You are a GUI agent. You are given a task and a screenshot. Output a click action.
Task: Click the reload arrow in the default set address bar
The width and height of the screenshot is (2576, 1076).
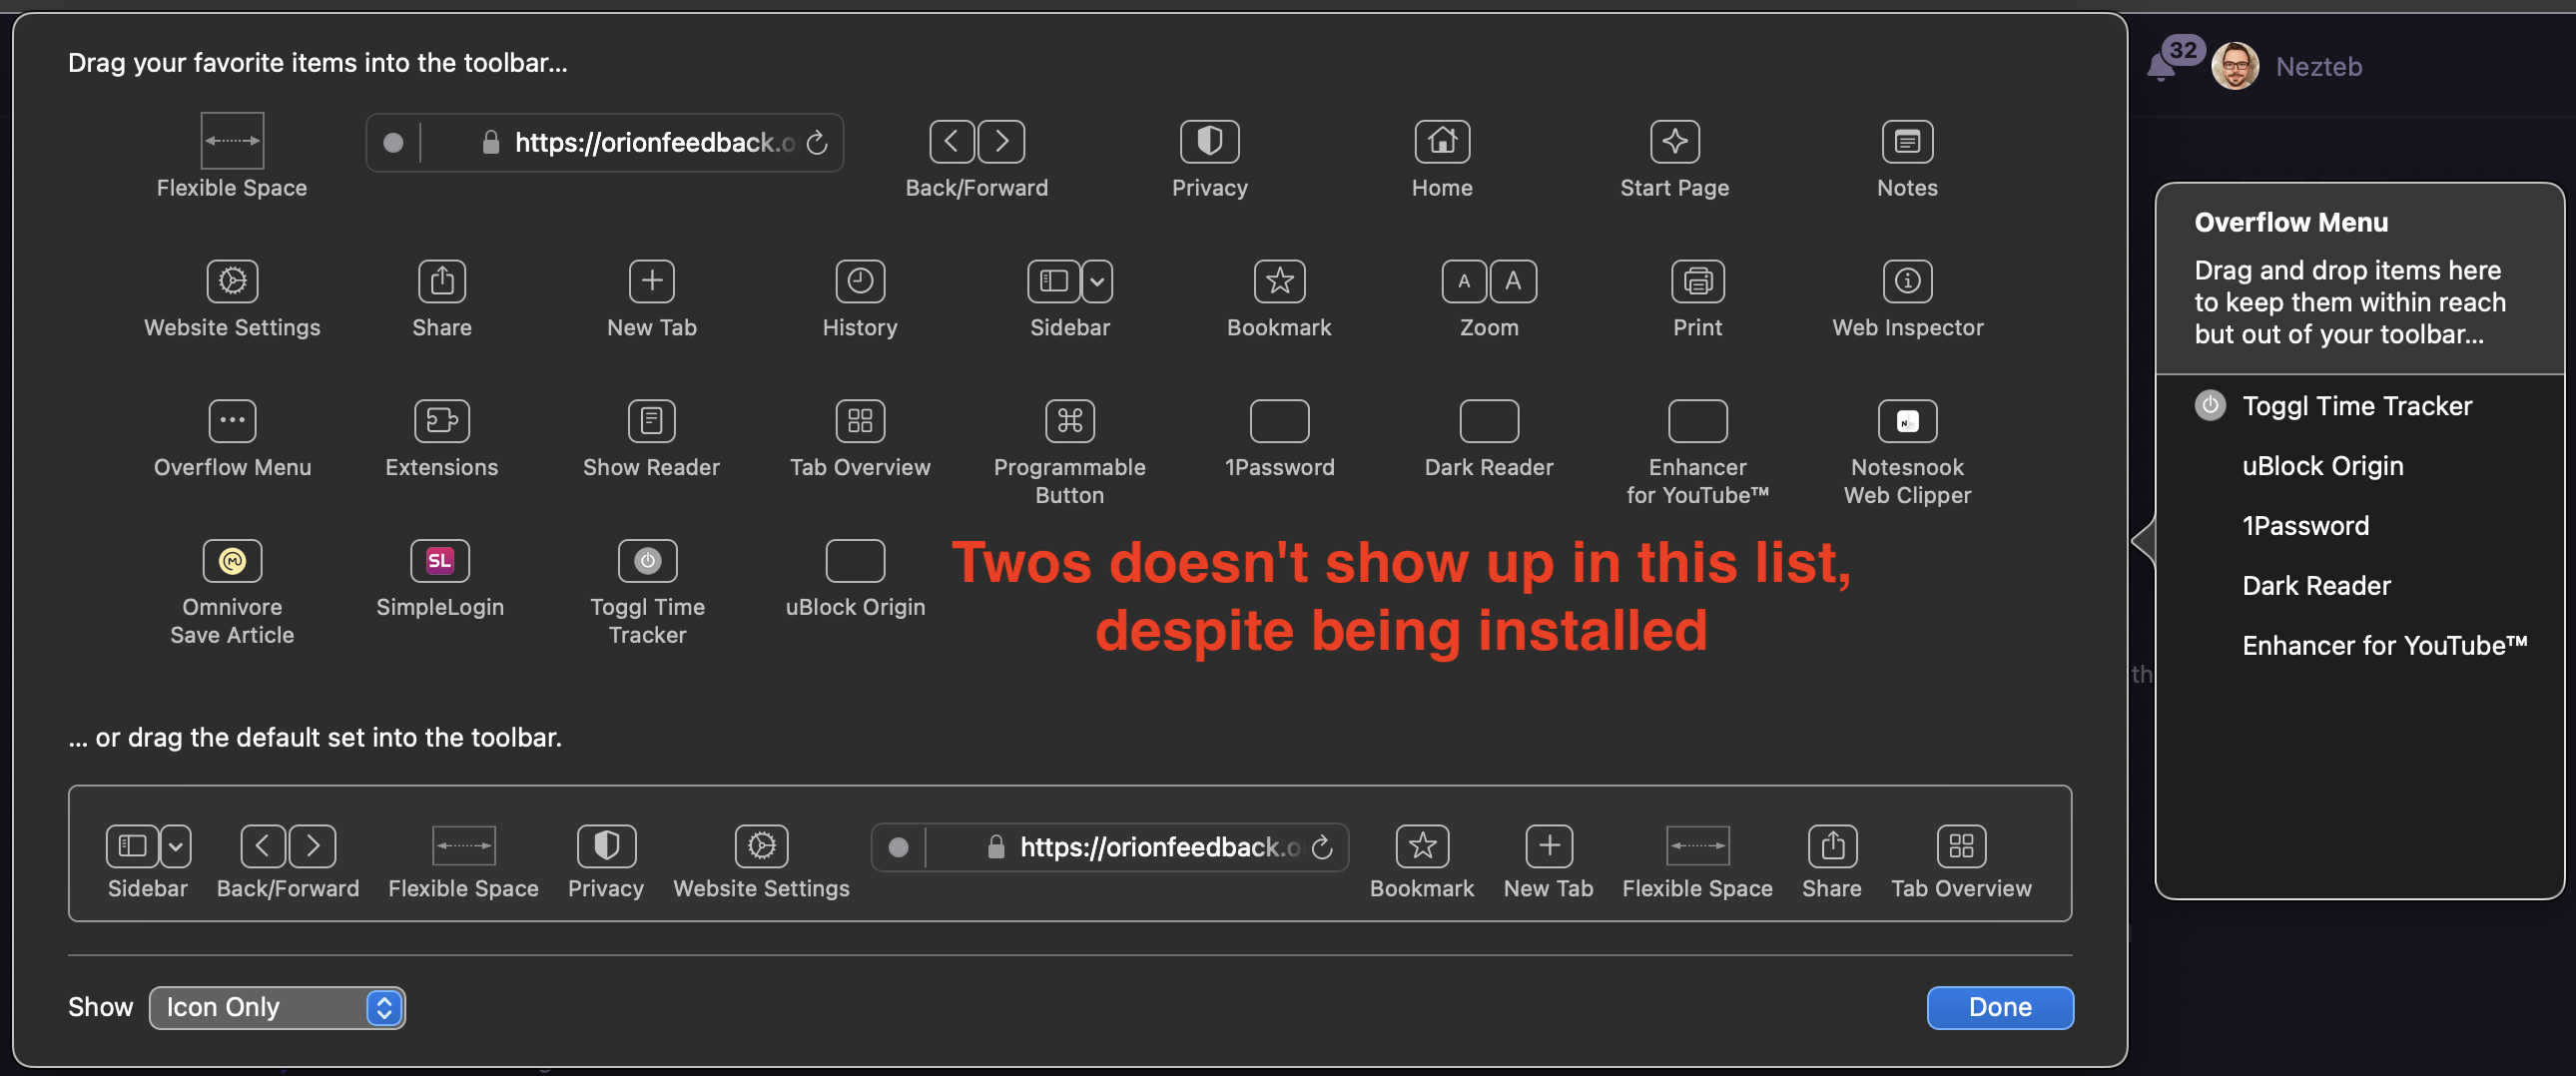pos(1322,847)
